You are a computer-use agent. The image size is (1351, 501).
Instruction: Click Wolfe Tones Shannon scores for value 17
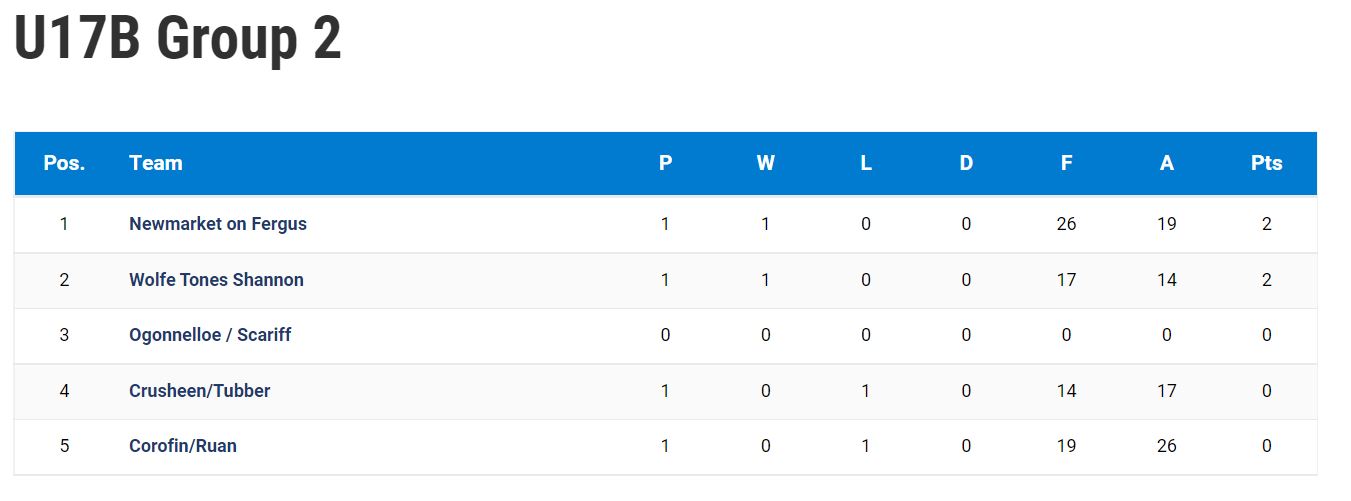pos(1066,280)
